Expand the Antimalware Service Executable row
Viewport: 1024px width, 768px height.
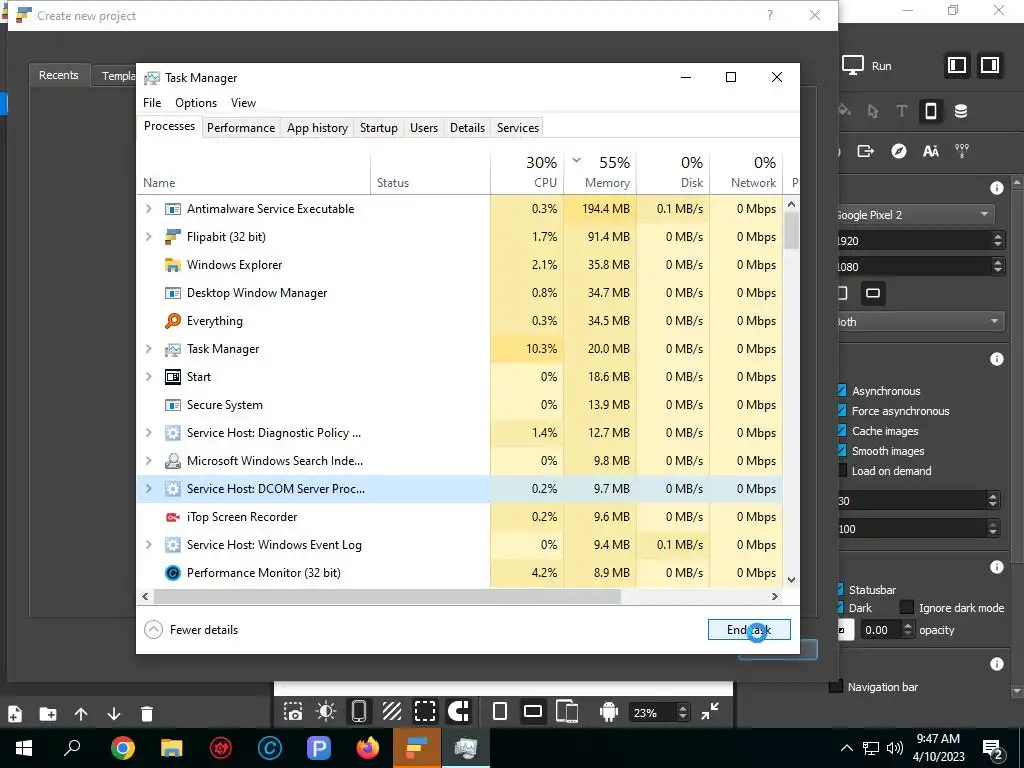148,208
